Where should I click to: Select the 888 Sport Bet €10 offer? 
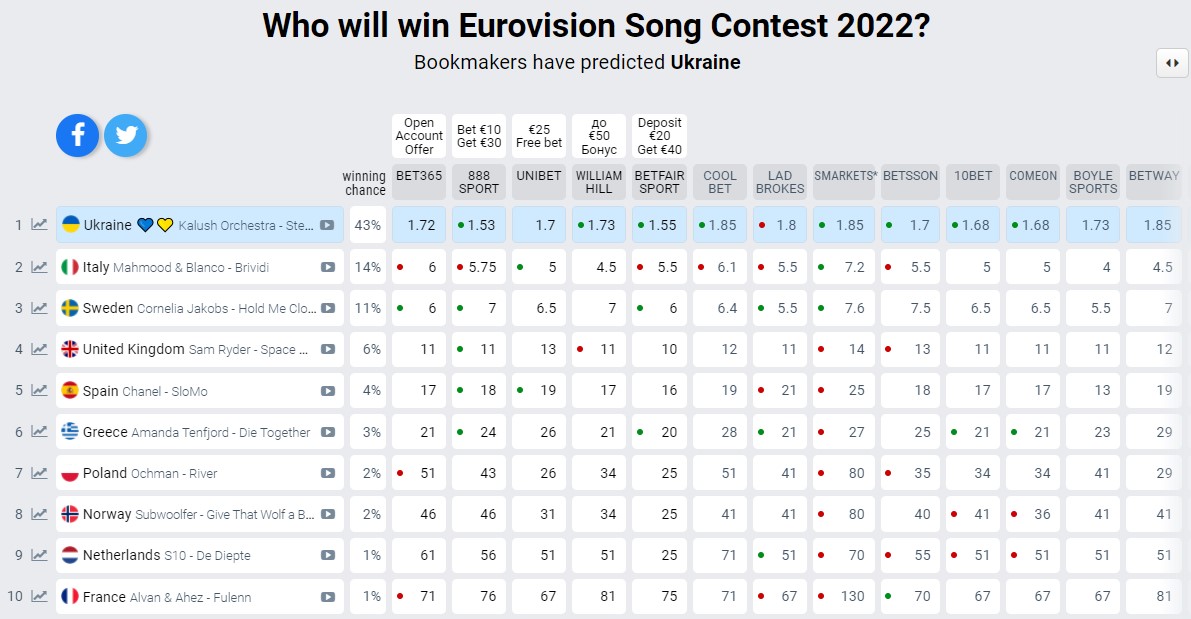point(479,136)
